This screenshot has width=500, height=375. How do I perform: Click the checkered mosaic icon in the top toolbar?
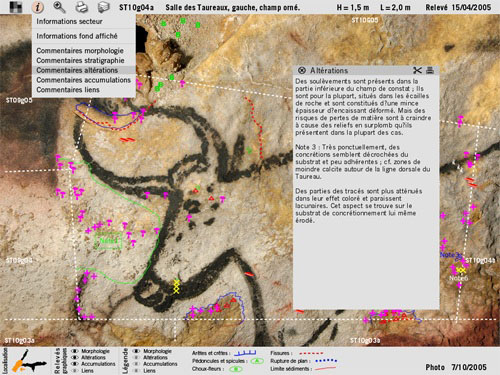15,7
